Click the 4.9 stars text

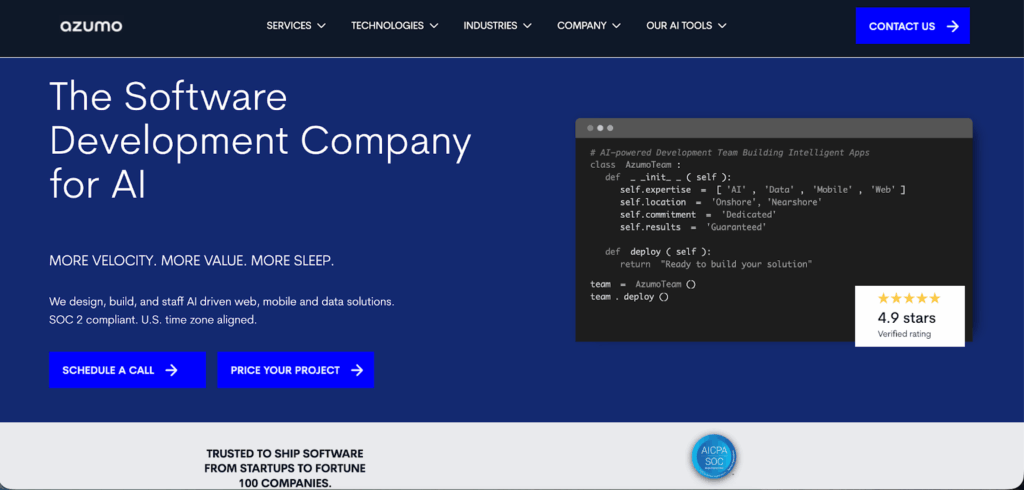click(x=906, y=318)
